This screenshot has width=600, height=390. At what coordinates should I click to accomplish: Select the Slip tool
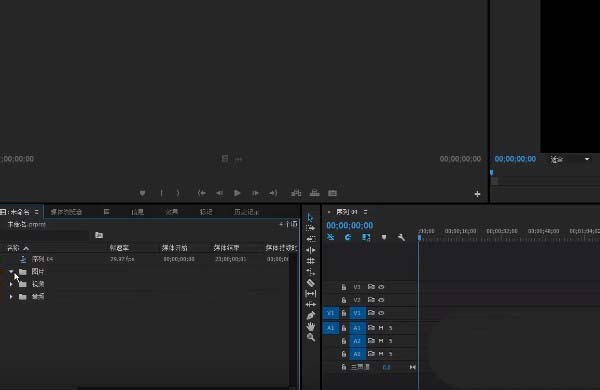[310, 294]
